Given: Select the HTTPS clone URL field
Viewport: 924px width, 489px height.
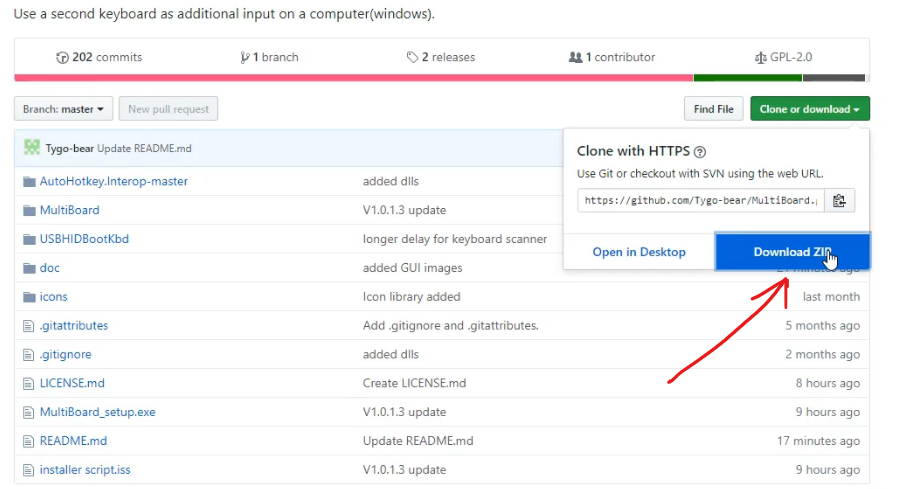Looking at the screenshot, I should [x=701, y=201].
